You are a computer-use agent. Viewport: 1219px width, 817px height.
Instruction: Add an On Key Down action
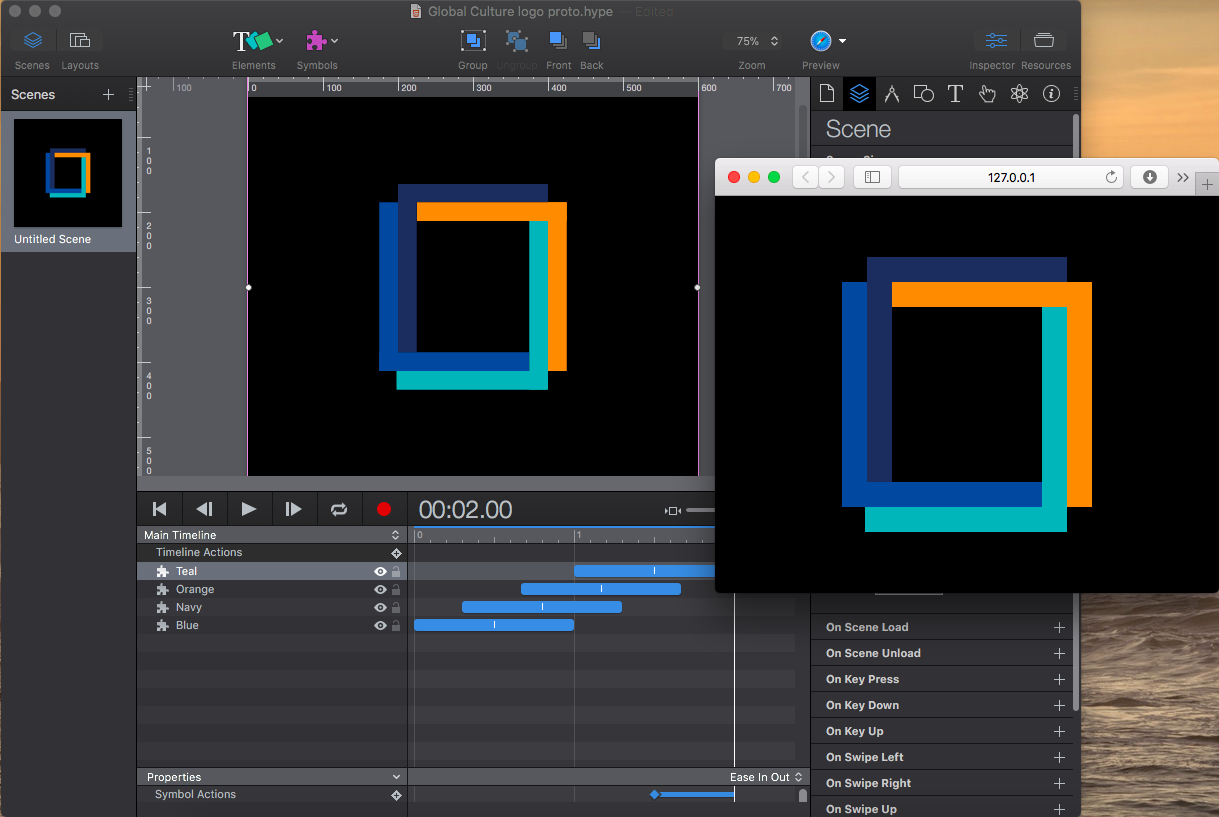pos(1059,706)
